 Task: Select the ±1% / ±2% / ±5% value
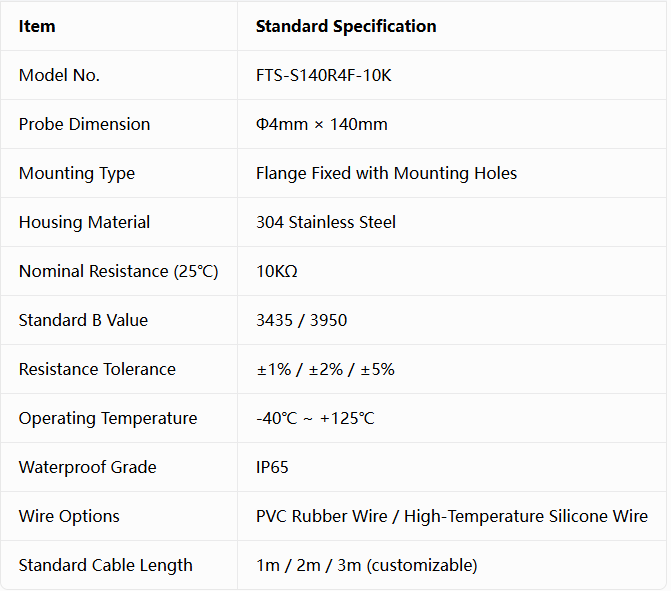[x=325, y=370]
